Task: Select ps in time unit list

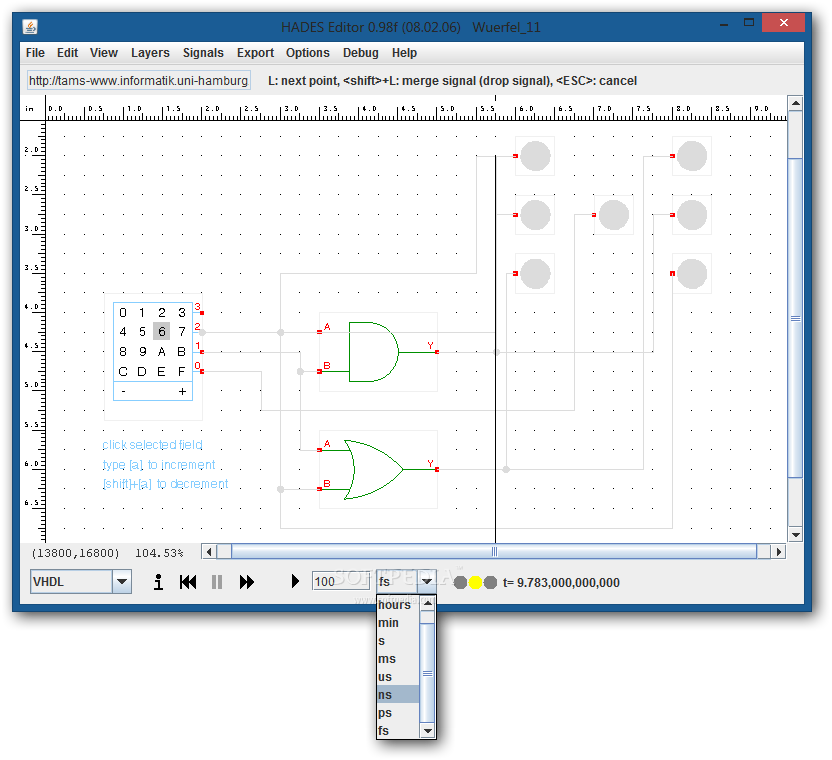Action: point(398,713)
